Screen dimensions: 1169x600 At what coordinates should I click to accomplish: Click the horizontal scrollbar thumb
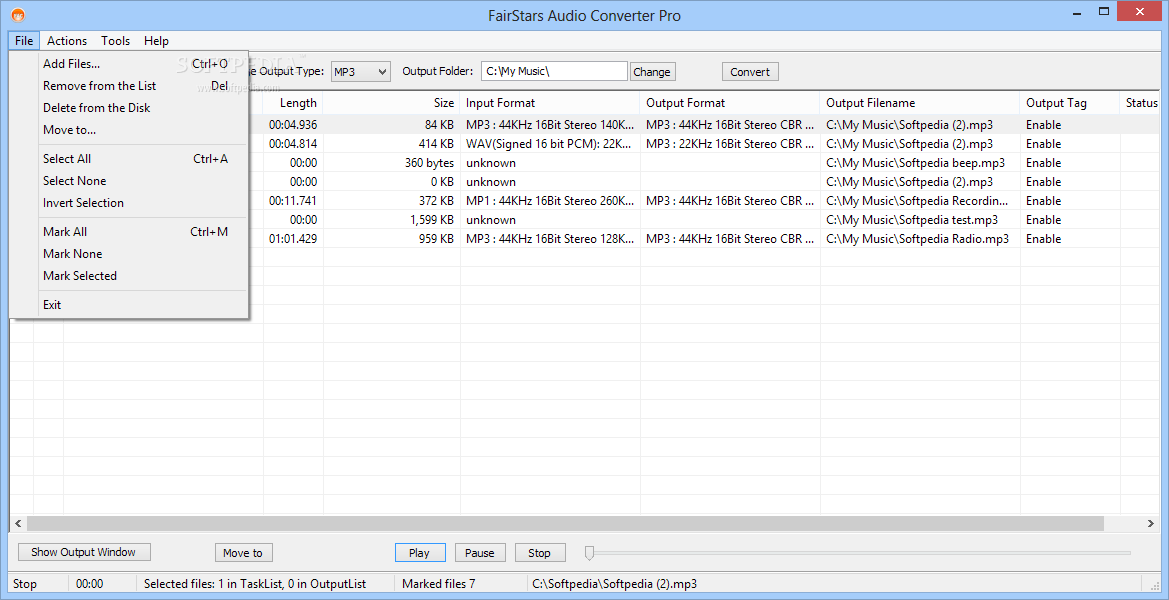tap(565, 524)
